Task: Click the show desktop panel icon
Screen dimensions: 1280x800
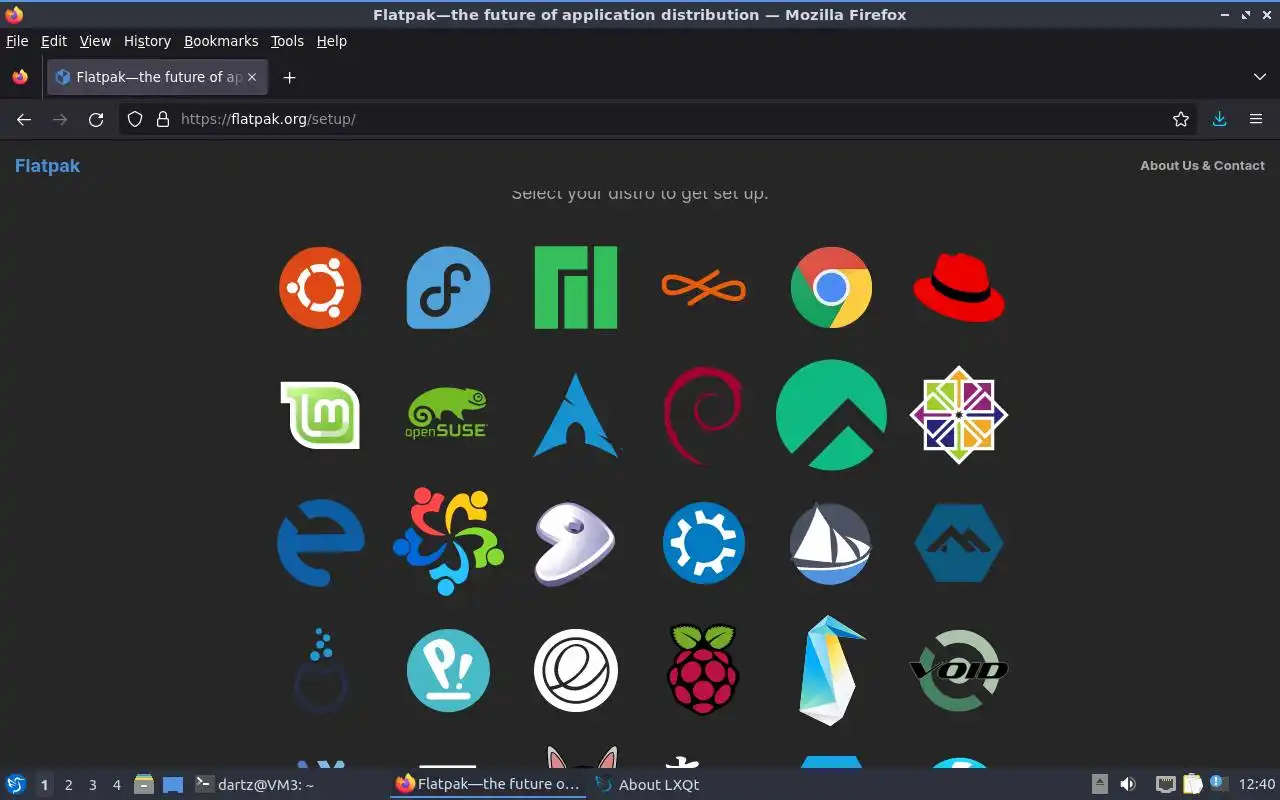Action: point(173,784)
